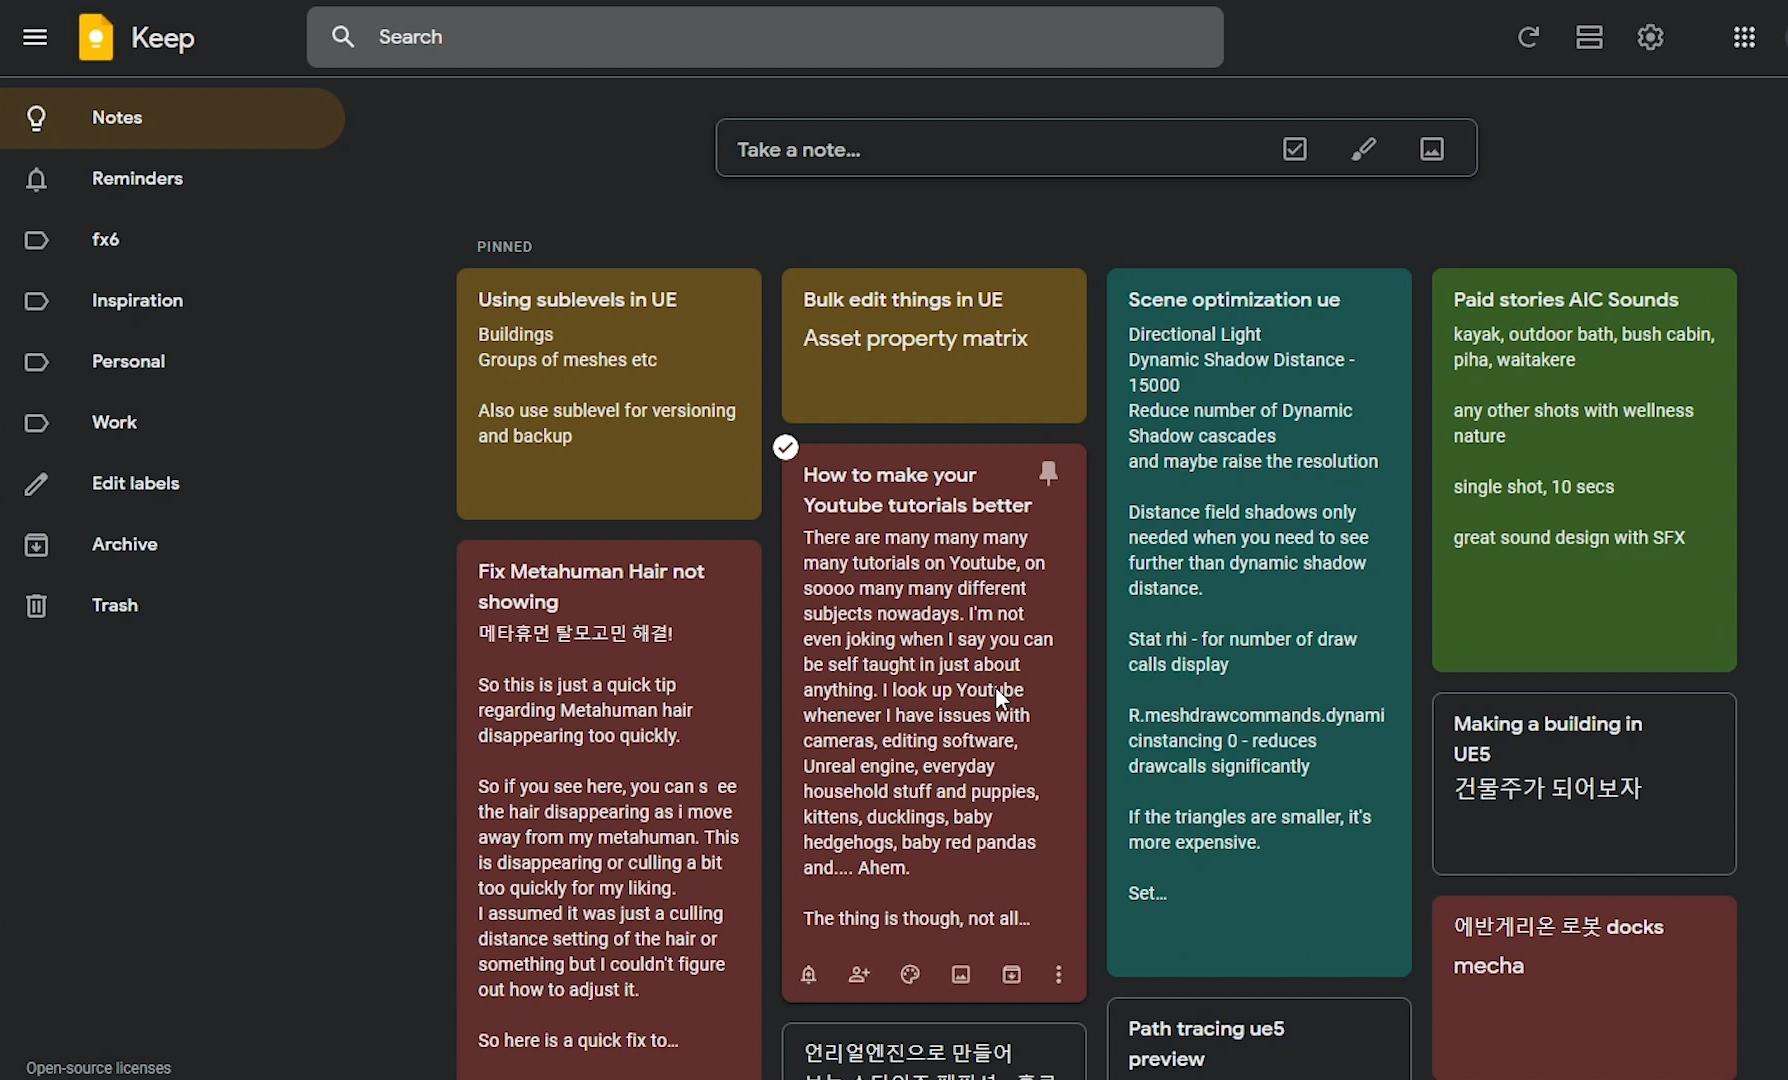The image size is (1788, 1080).
Task: Open the Scene optimization ue note
Action: point(1259,622)
